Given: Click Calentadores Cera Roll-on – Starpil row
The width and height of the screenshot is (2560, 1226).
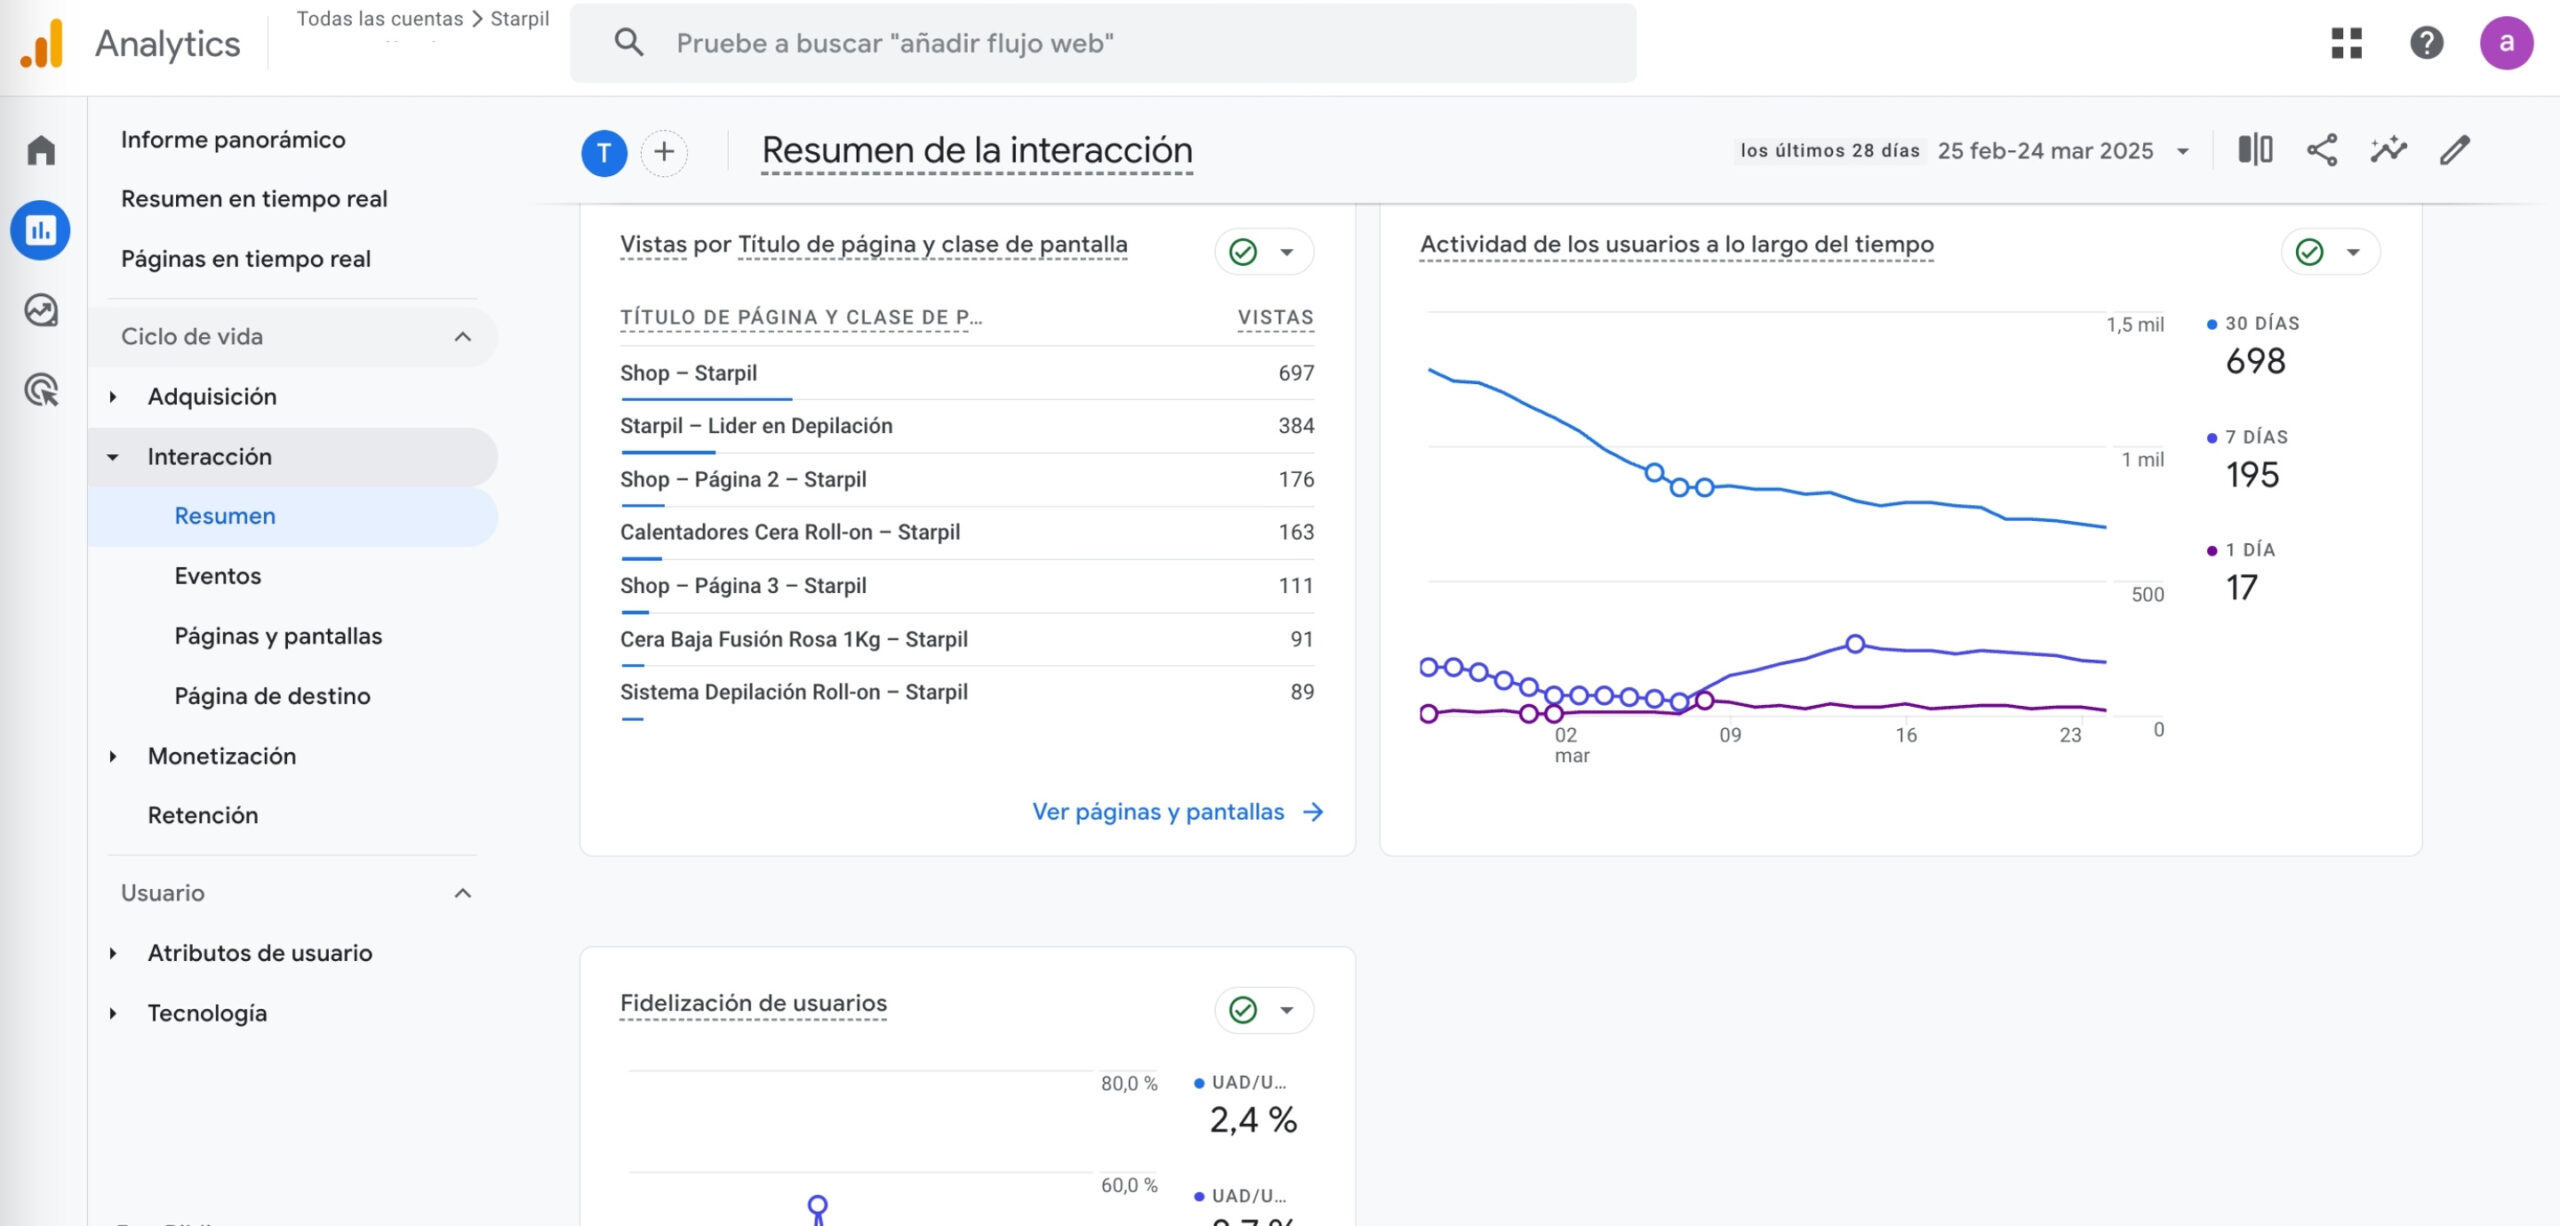Looking at the screenshot, I should pyautogui.click(x=967, y=532).
